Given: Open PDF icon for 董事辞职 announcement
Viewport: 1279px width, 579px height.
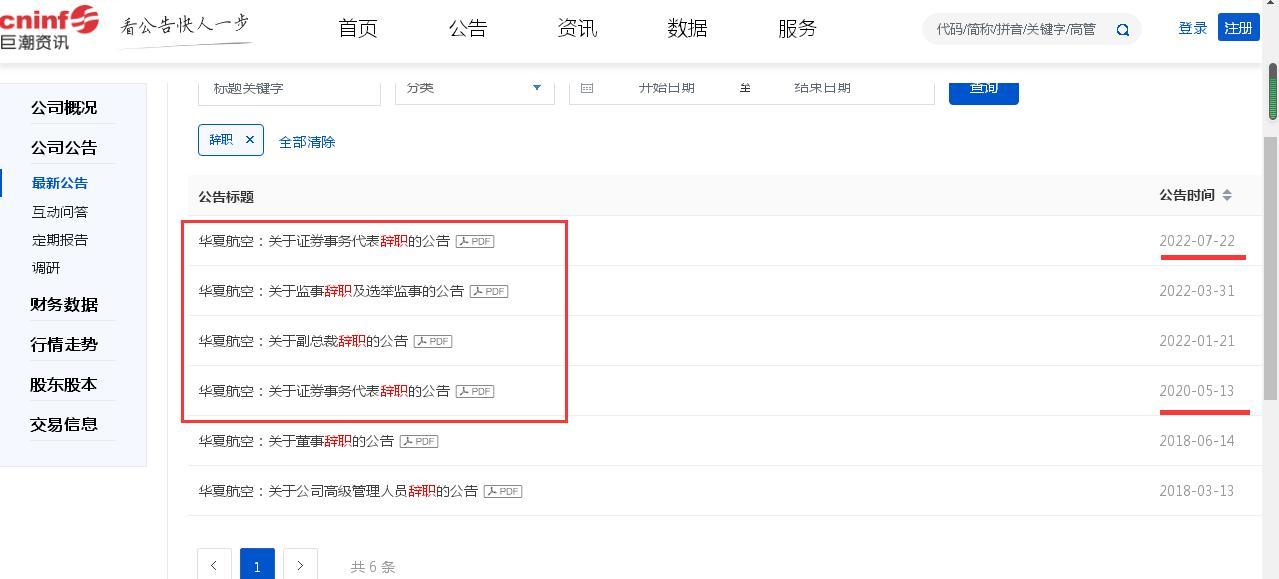Looking at the screenshot, I should 419,441.
